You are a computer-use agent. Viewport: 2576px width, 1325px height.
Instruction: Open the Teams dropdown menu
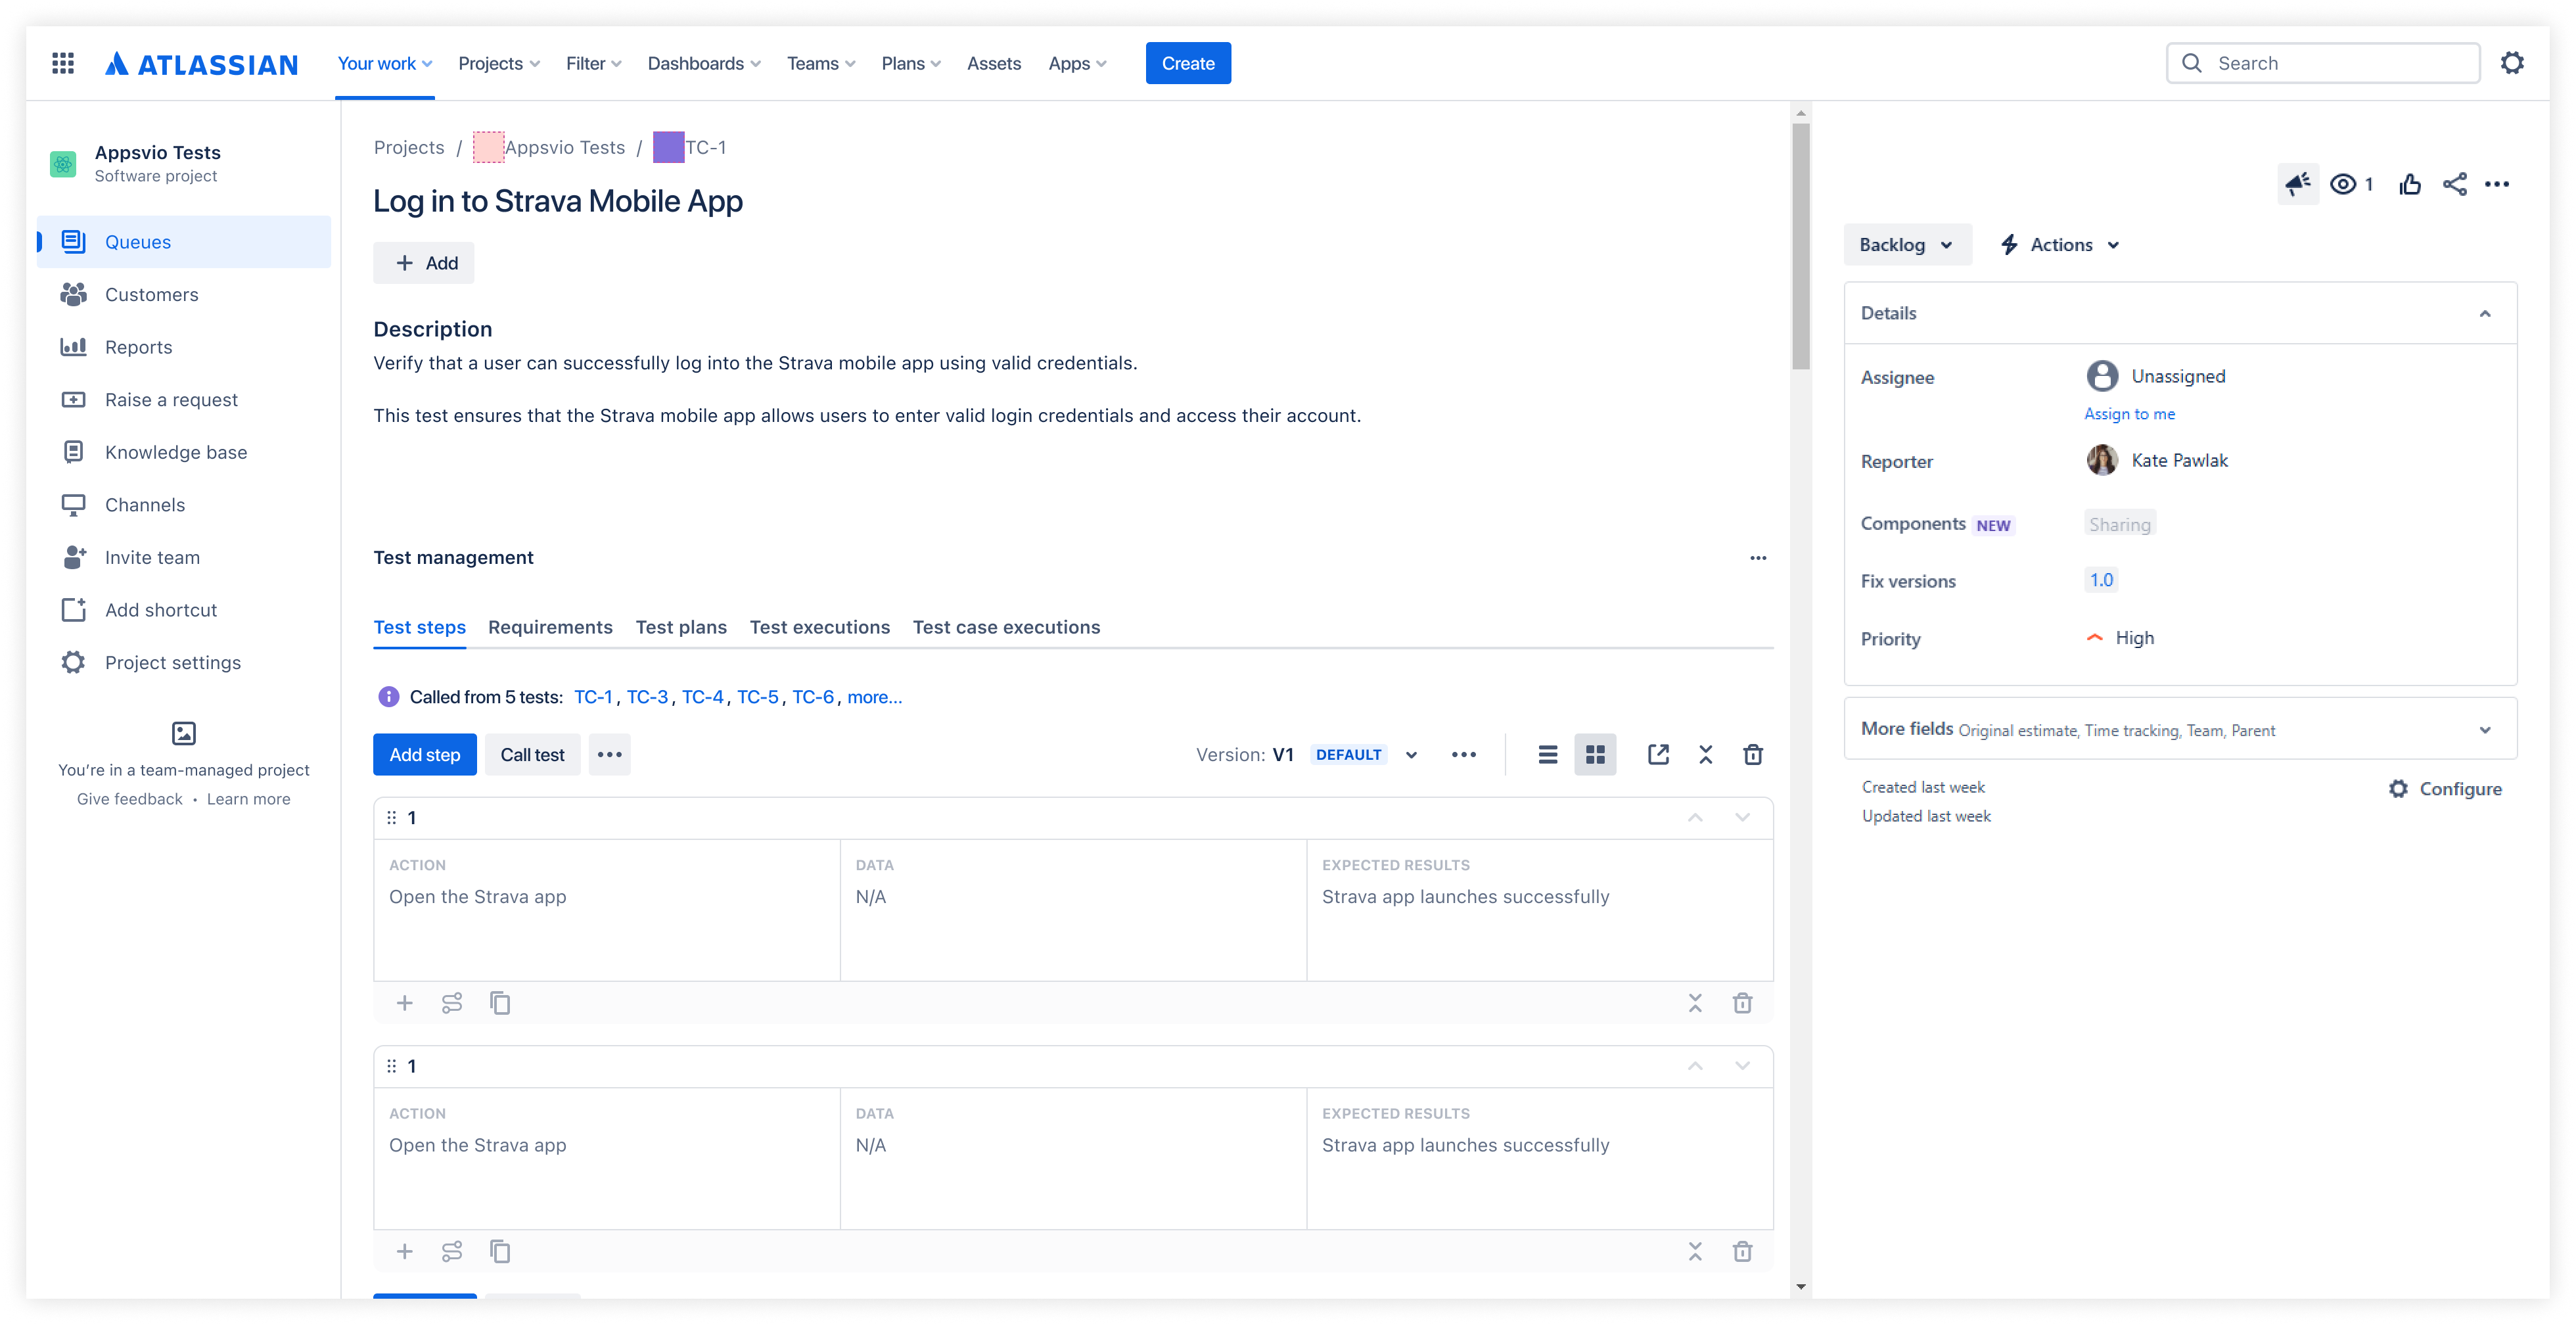point(821,63)
